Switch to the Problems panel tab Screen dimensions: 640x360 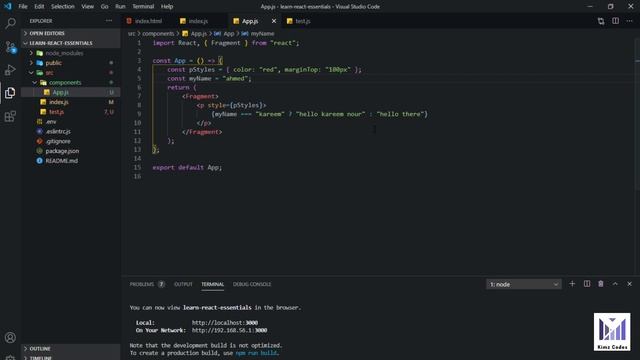coord(147,284)
